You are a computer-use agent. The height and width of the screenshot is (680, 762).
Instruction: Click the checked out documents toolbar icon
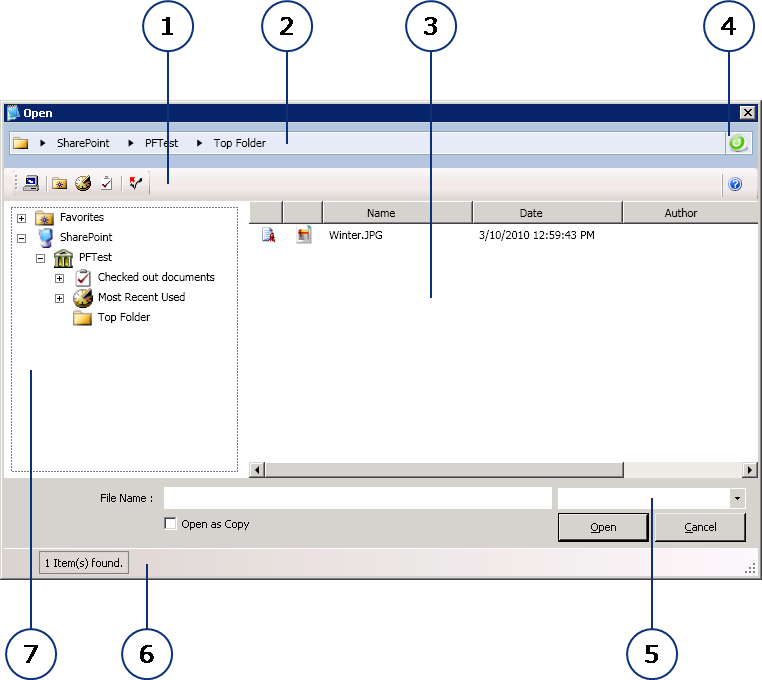[106, 183]
